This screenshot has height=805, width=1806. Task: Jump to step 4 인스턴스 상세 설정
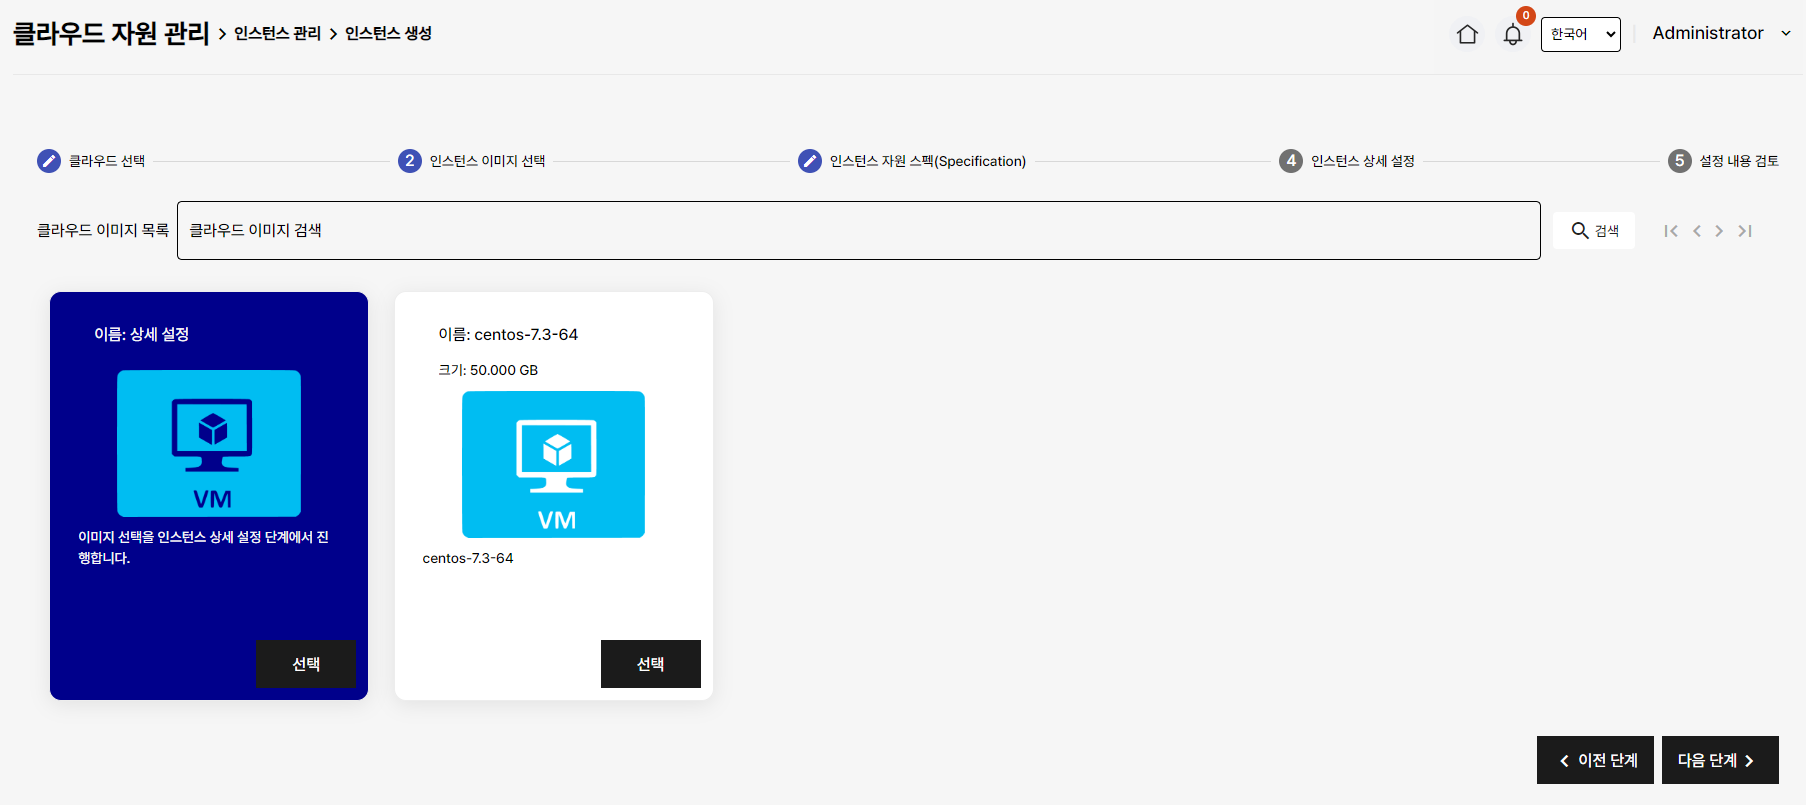point(1291,161)
